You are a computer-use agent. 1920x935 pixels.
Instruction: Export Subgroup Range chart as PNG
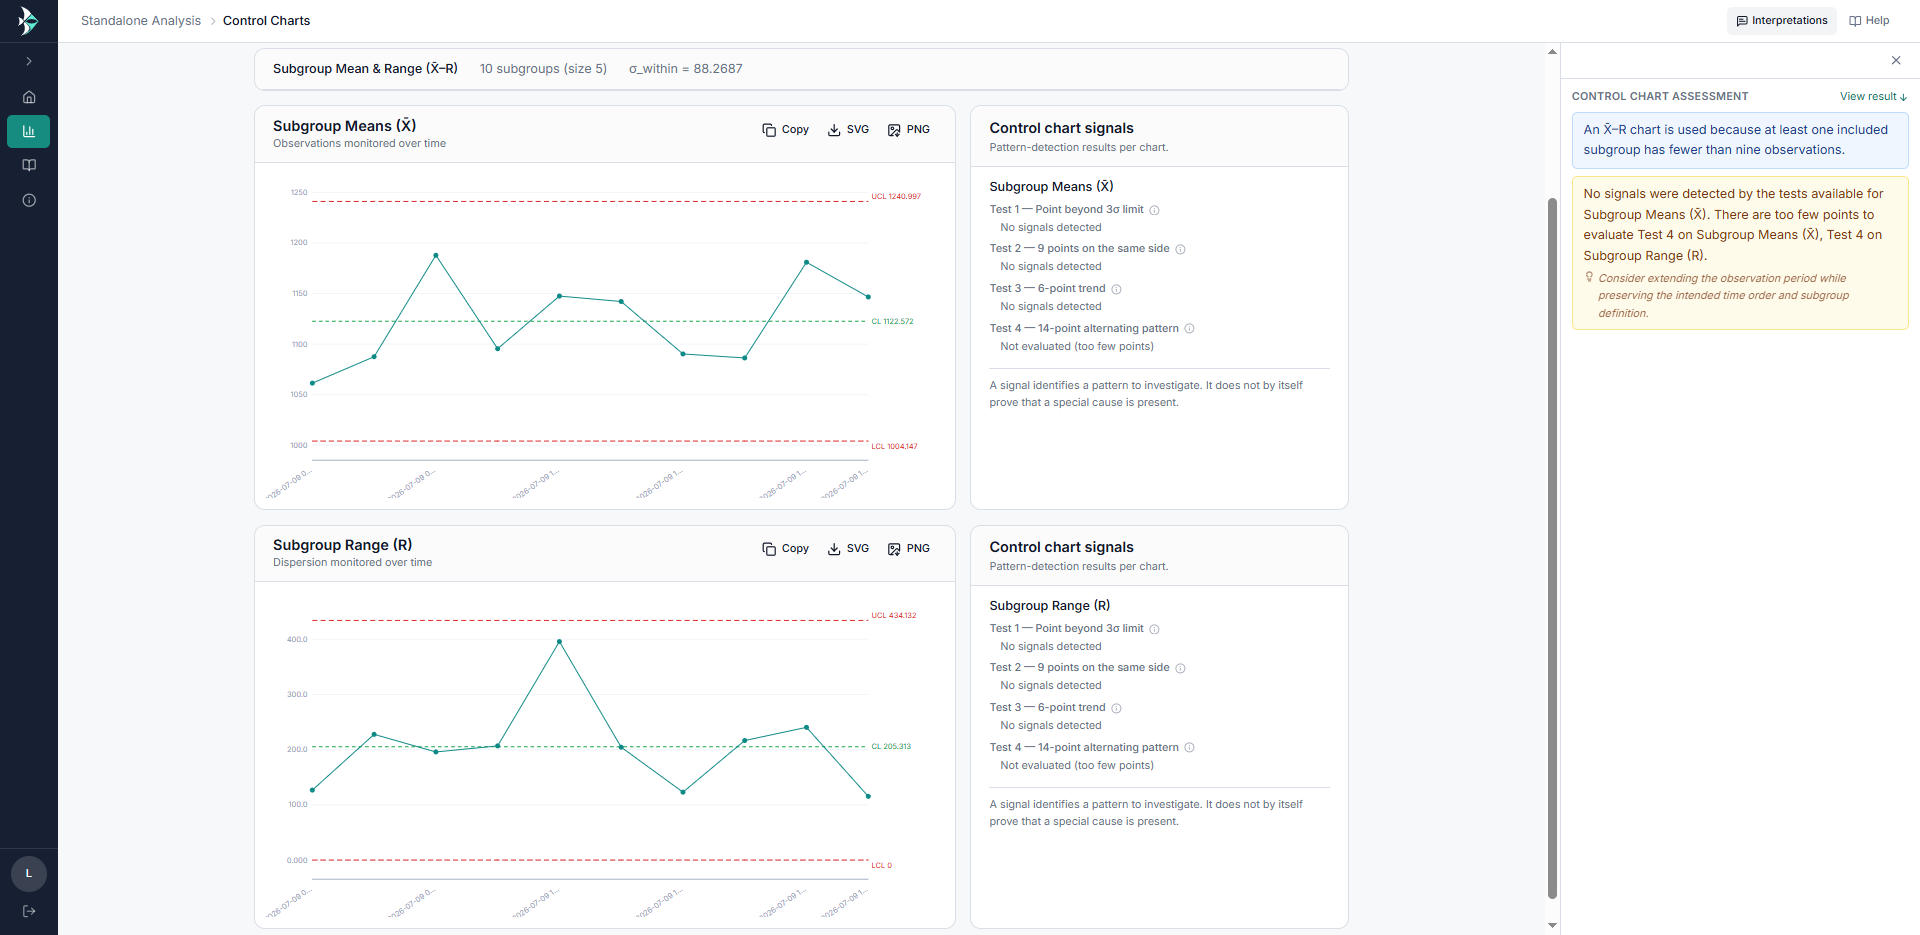click(x=908, y=549)
